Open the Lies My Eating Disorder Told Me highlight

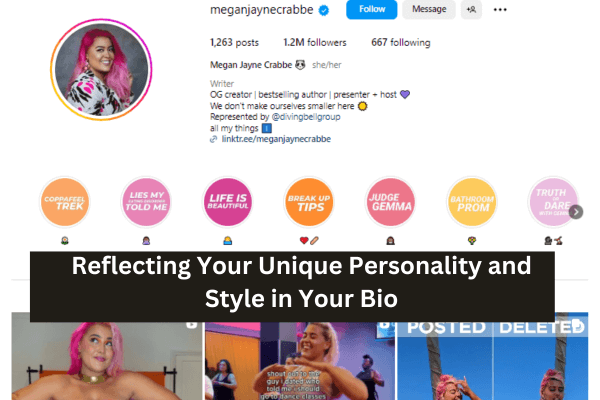(146, 202)
